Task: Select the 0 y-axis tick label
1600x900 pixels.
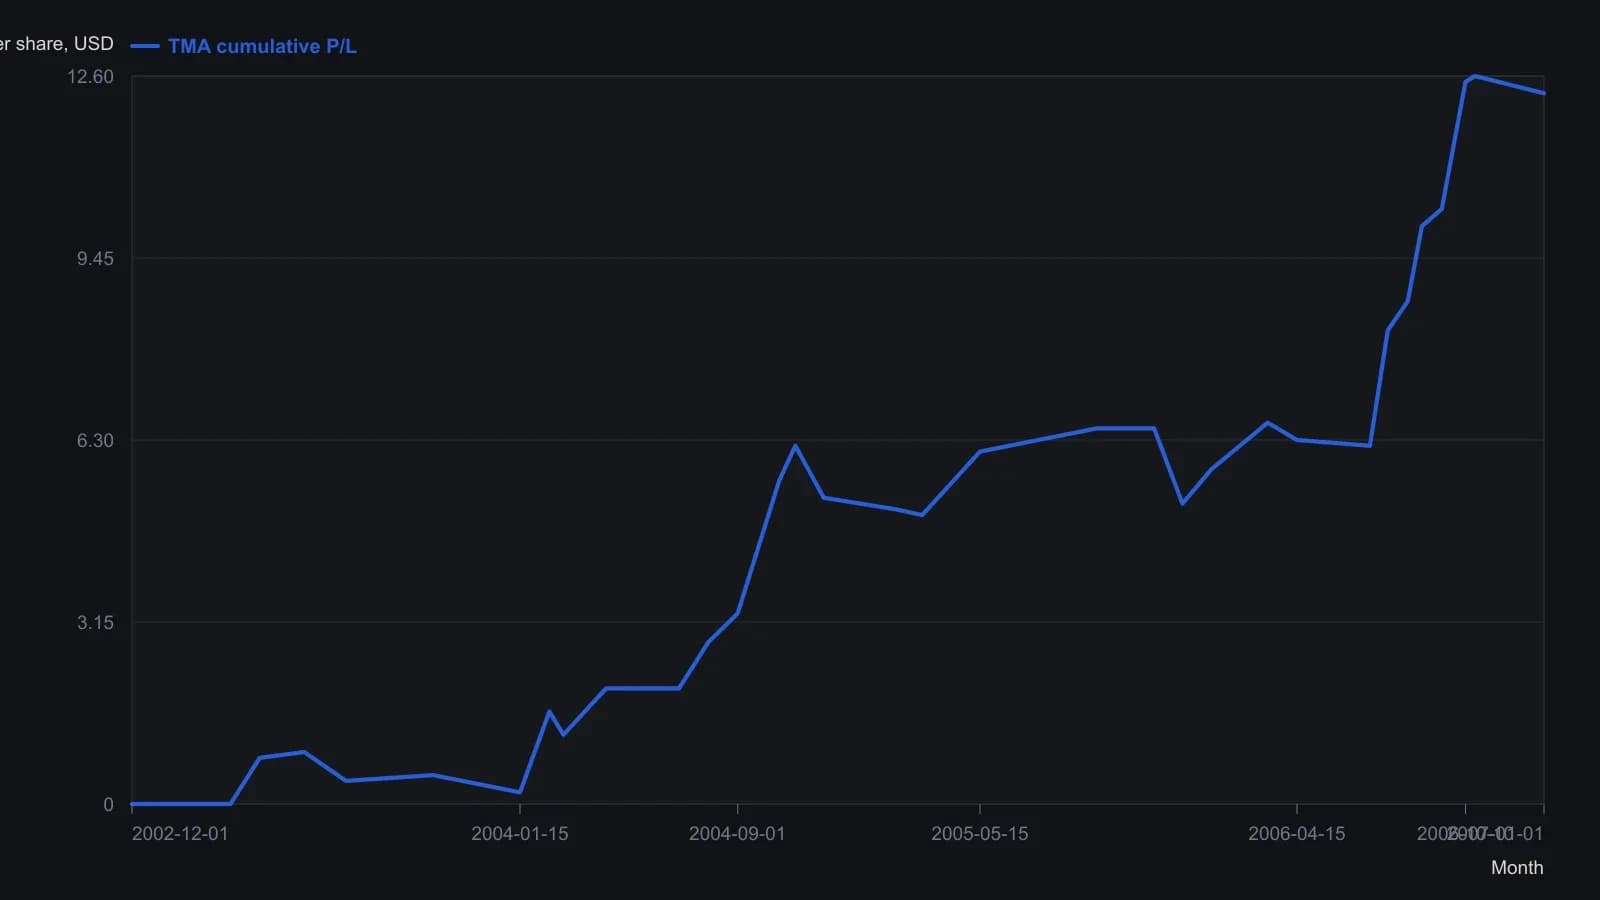Action: [x=108, y=805]
